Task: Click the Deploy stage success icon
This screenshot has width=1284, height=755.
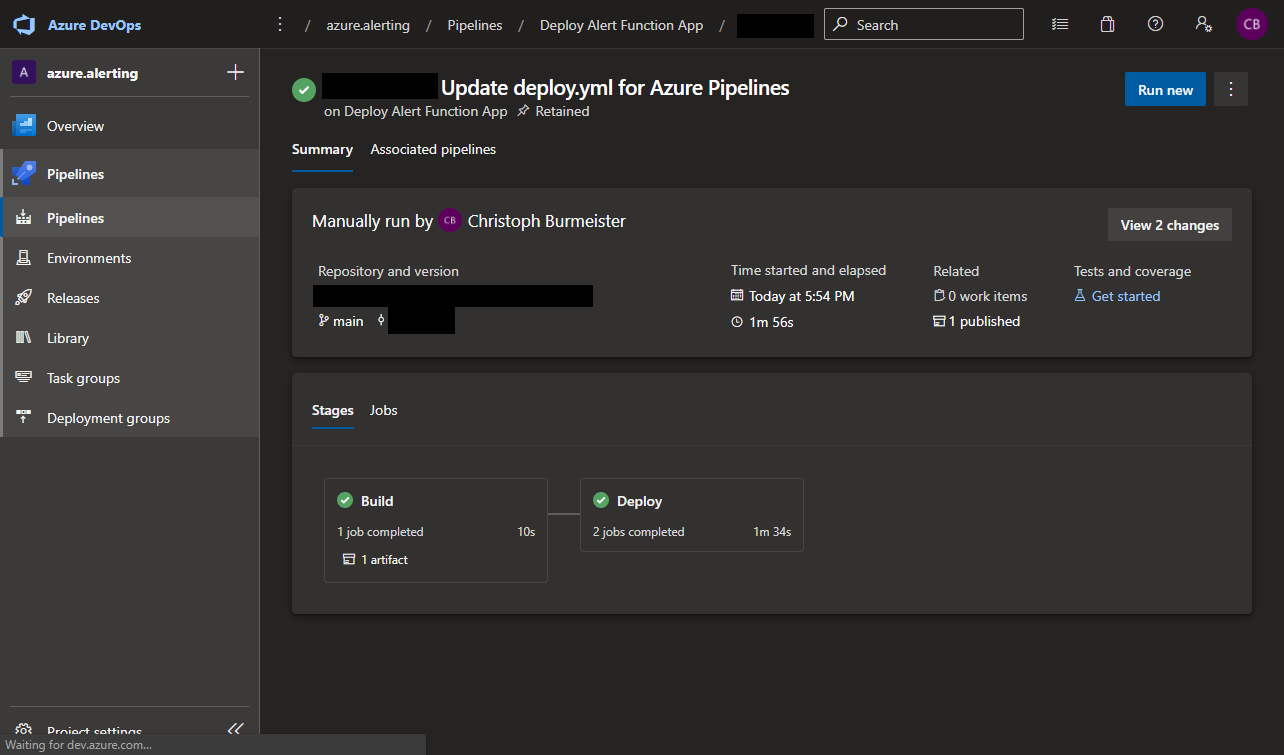Action: [601, 501]
